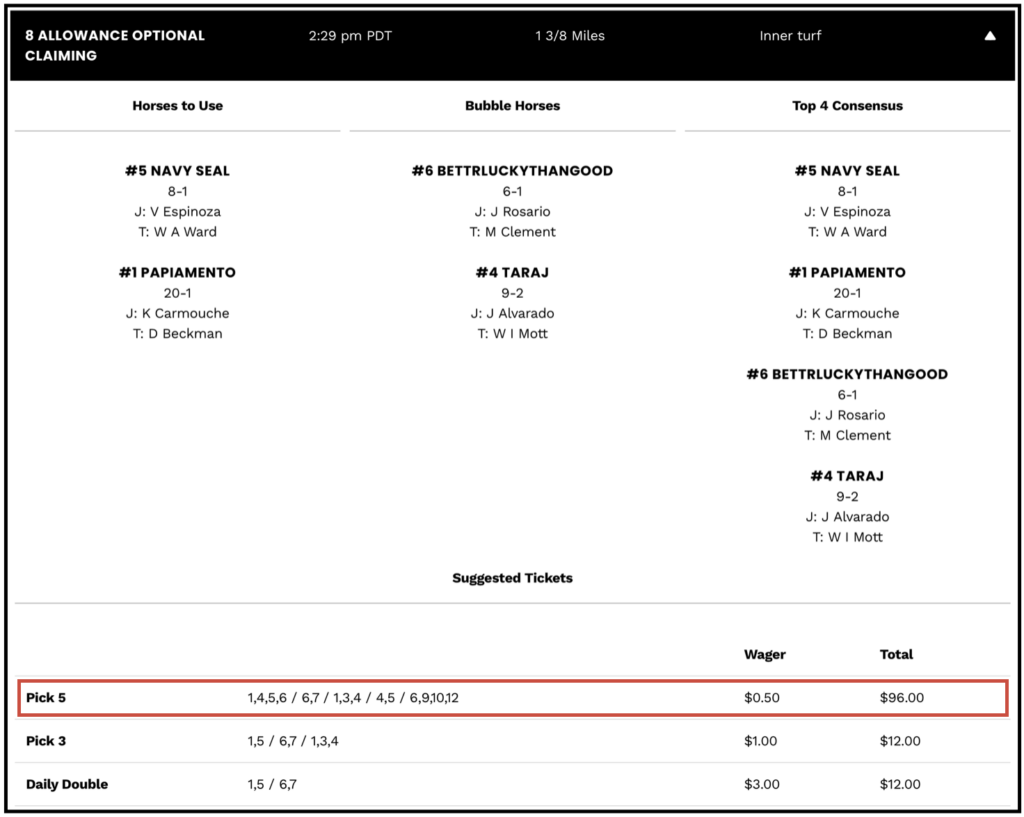Select the Pick 3 selections '1,5 / 6,7 / 1,3,4'
Viewport: 1024px width, 817px height.
293,741
